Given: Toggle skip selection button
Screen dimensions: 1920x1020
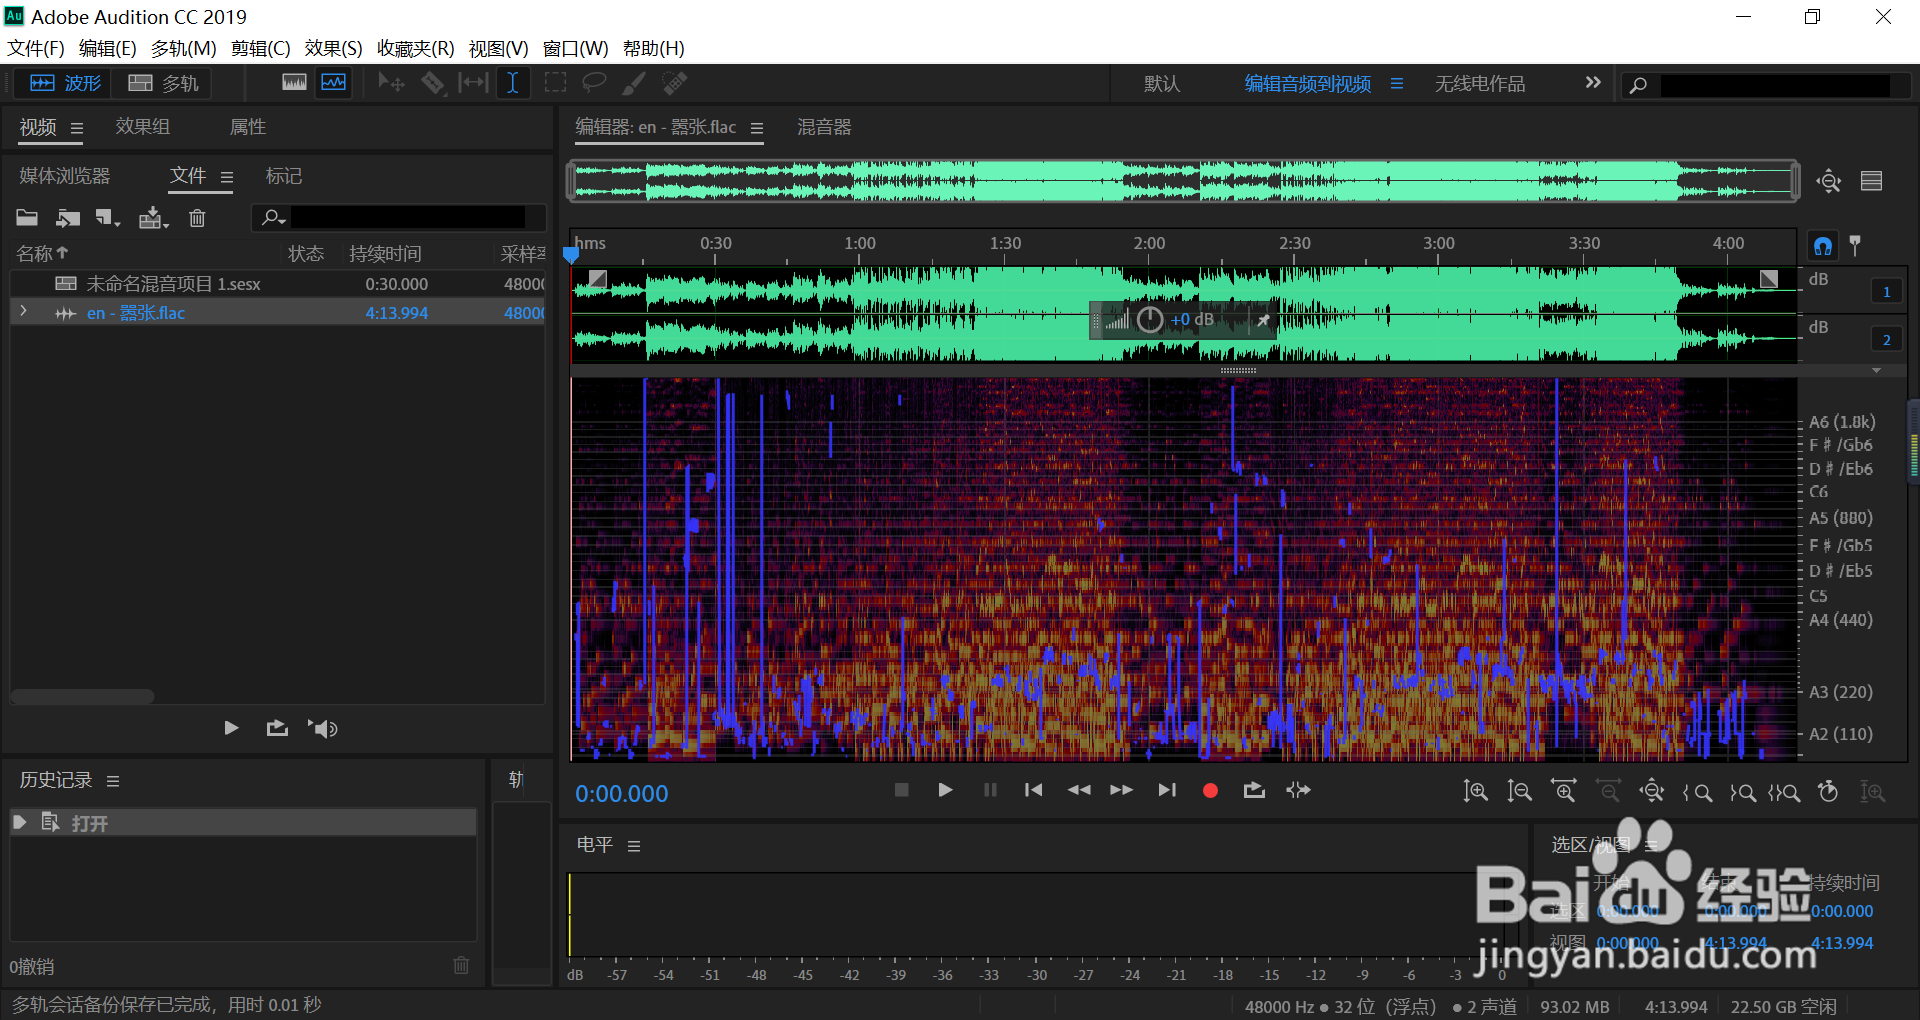Looking at the screenshot, I should click(1299, 790).
